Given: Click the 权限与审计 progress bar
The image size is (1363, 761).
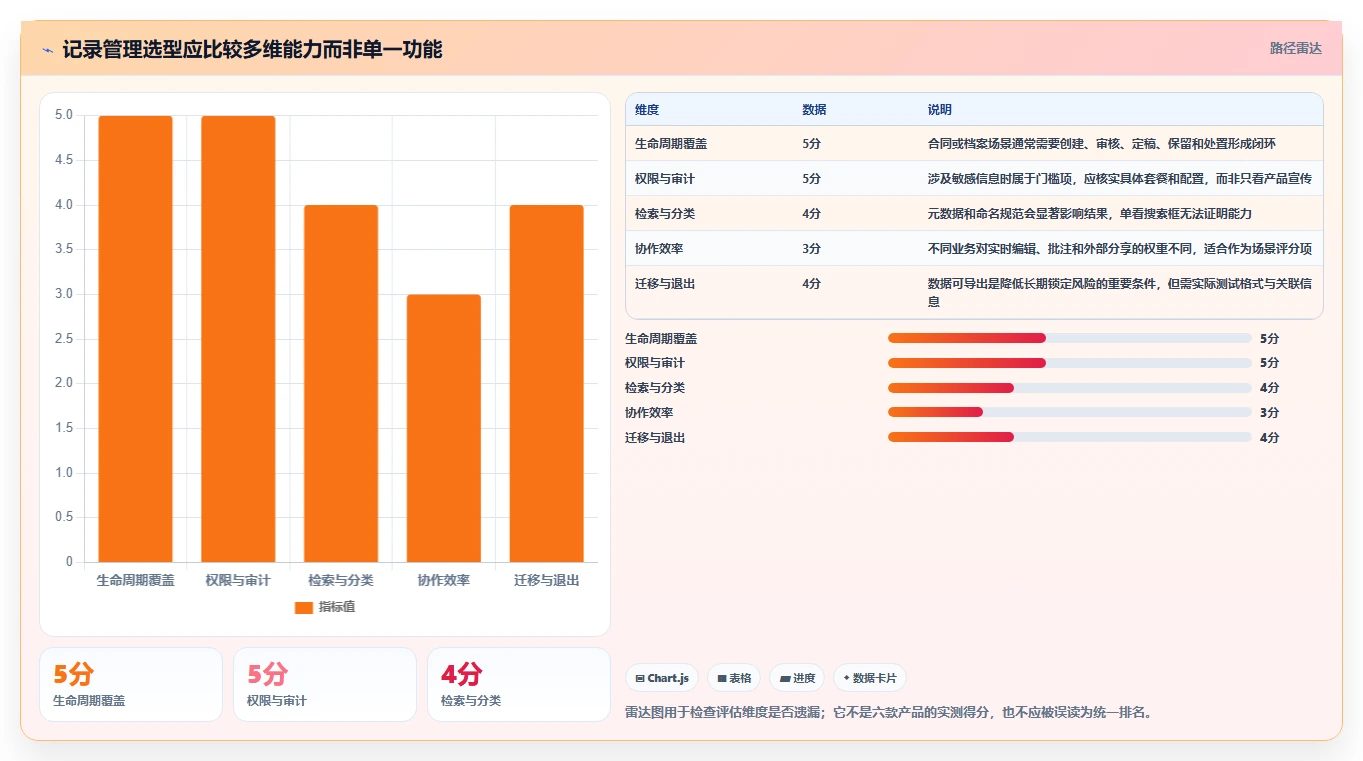Looking at the screenshot, I should pos(1069,363).
